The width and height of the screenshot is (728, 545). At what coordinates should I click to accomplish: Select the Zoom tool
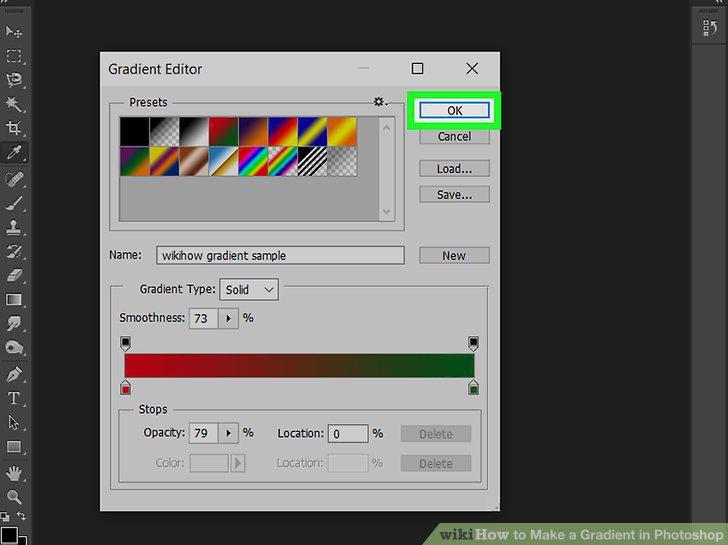(13, 497)
